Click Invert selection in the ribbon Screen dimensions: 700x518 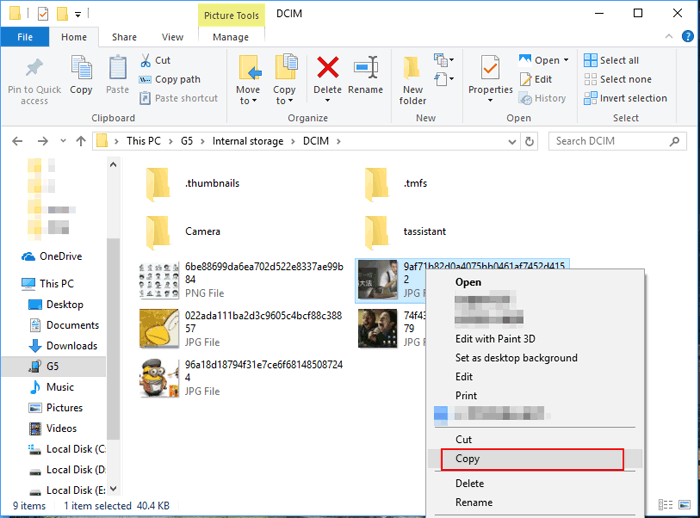click(x=632, y=99)
